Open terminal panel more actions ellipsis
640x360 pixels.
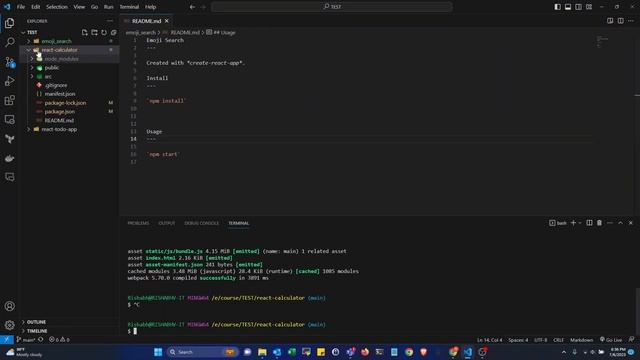pos(610,223)
